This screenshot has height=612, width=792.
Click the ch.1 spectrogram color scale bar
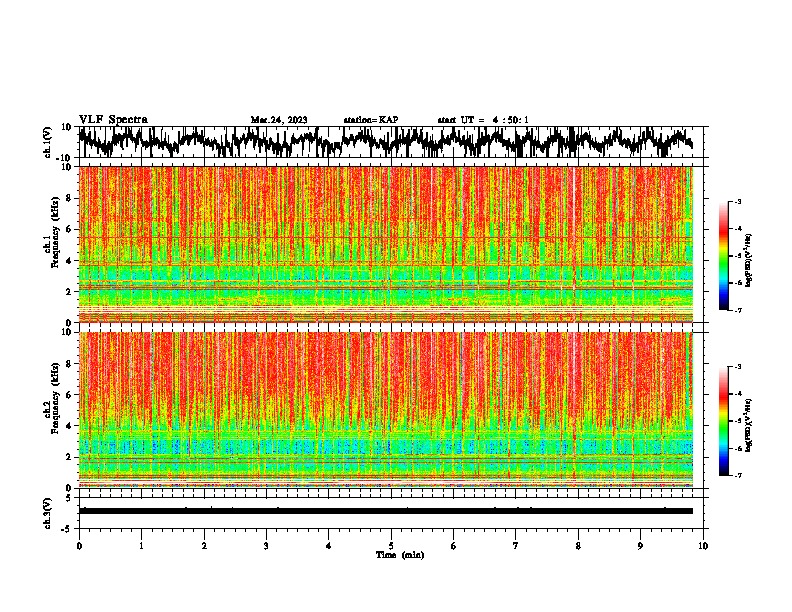tap(723, 256)
